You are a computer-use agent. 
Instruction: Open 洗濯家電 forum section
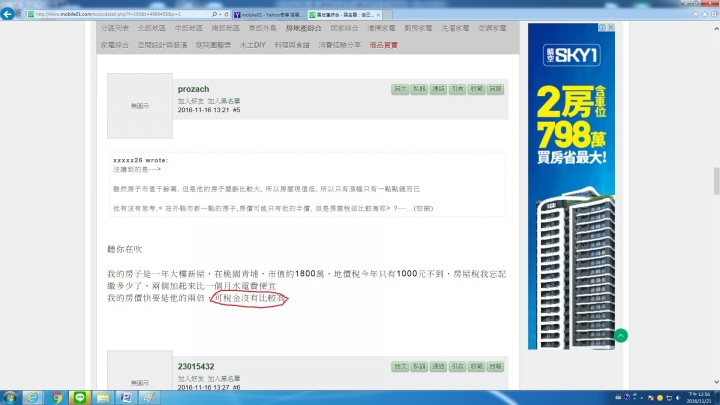455,28
